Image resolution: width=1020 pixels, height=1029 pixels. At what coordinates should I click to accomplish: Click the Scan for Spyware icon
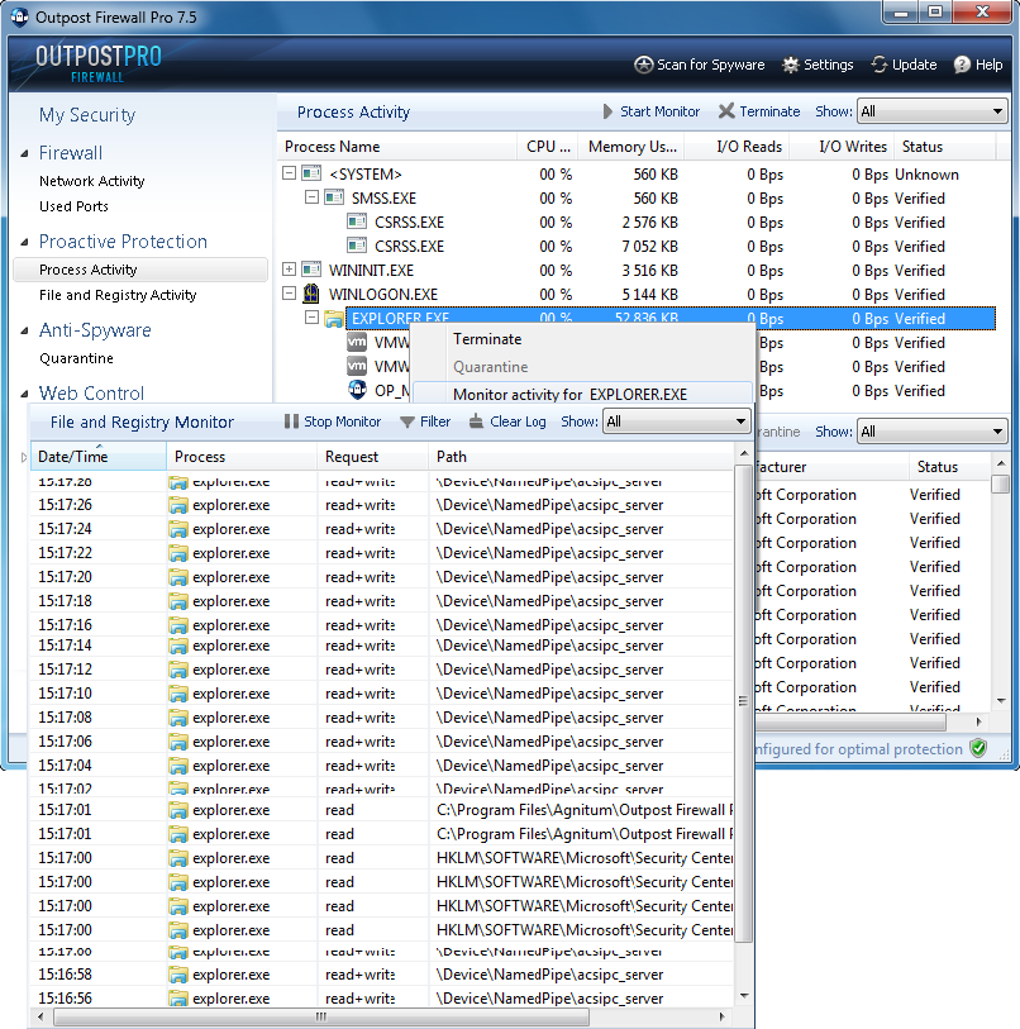[x=643, y=64]
